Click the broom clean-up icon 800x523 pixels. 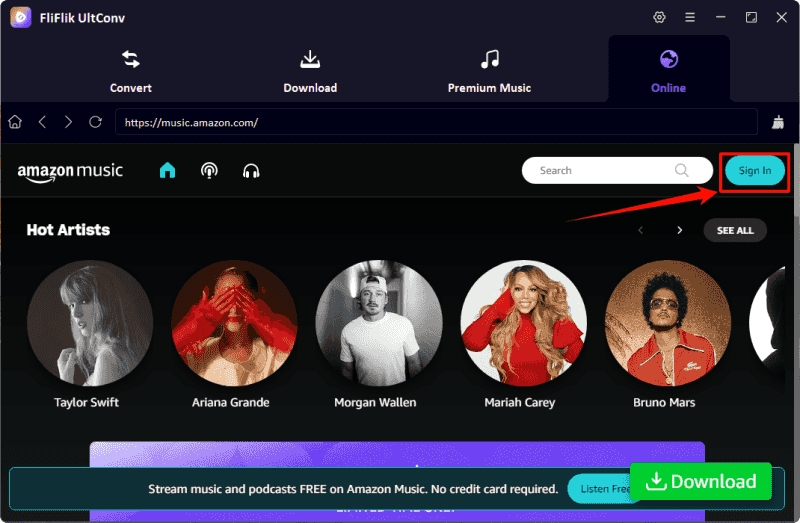point(778,122)
